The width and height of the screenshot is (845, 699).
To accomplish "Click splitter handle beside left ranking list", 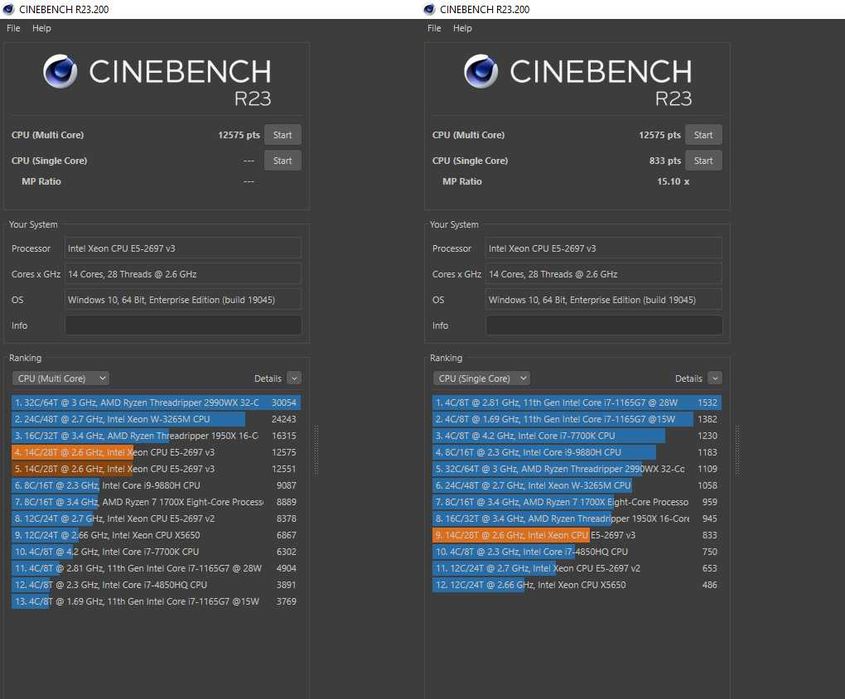I will [316, 450].
